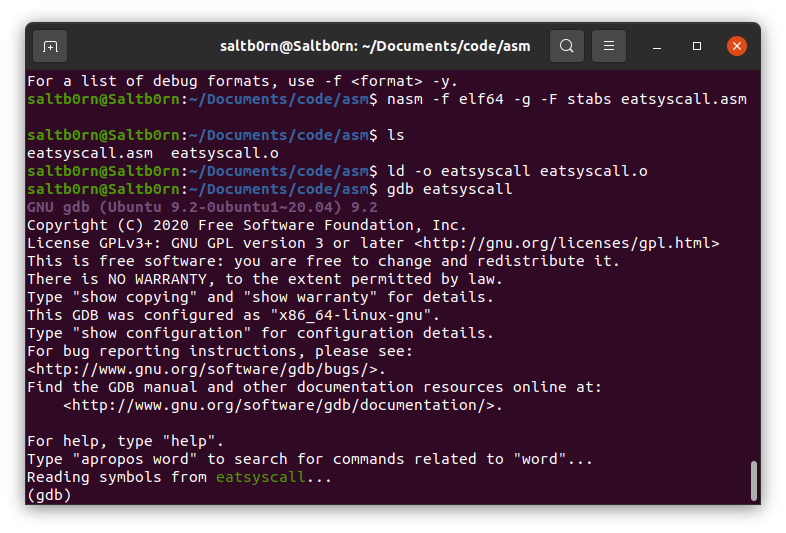Click the 'GNU gdb (Ubuntu 9.2' version line
786x533 pixels.
203,207
